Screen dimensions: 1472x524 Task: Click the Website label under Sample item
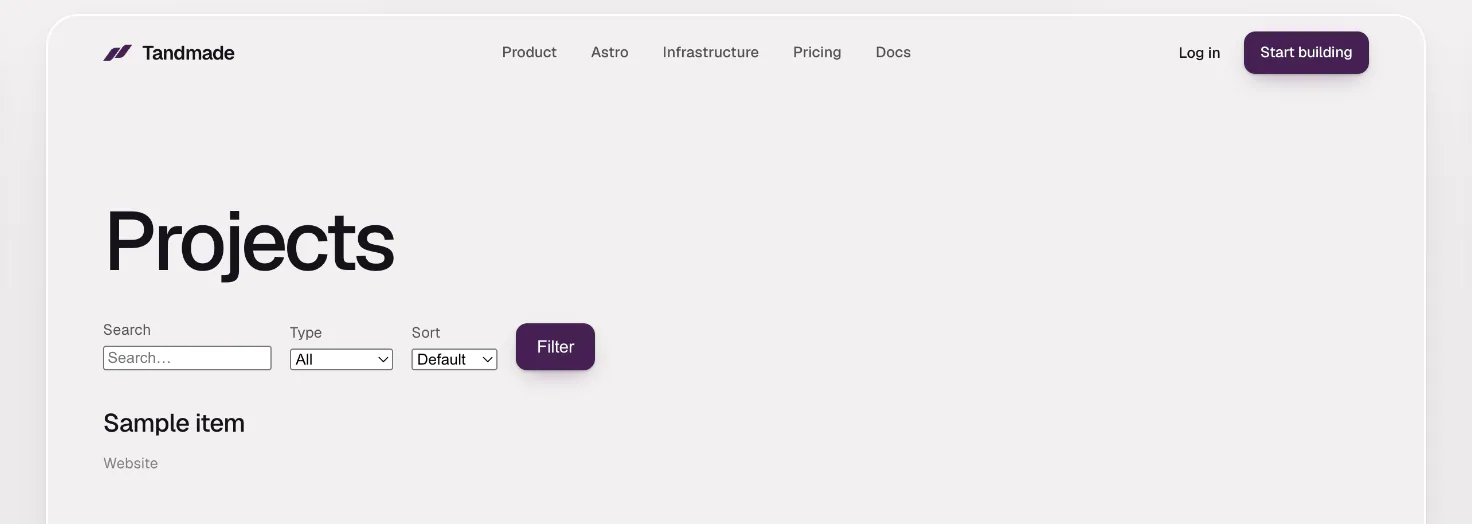coord(131,463)
